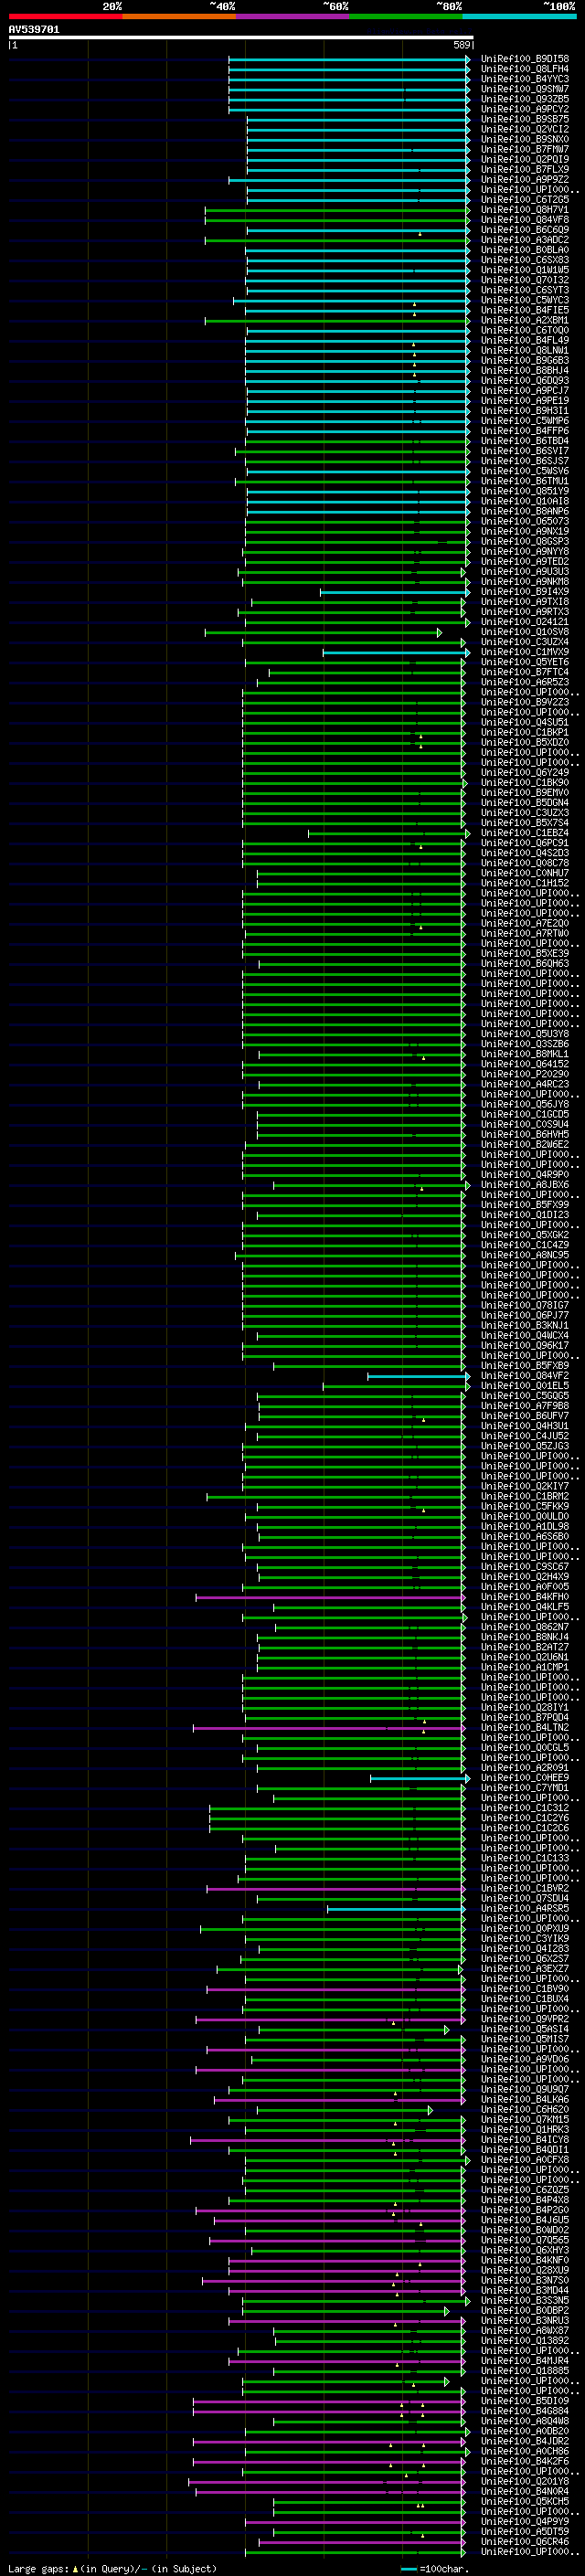Viewport: 585px width, 2576px height.
Task: Open hit UniRef100_B3S3N5
Action: [525, 2300]
